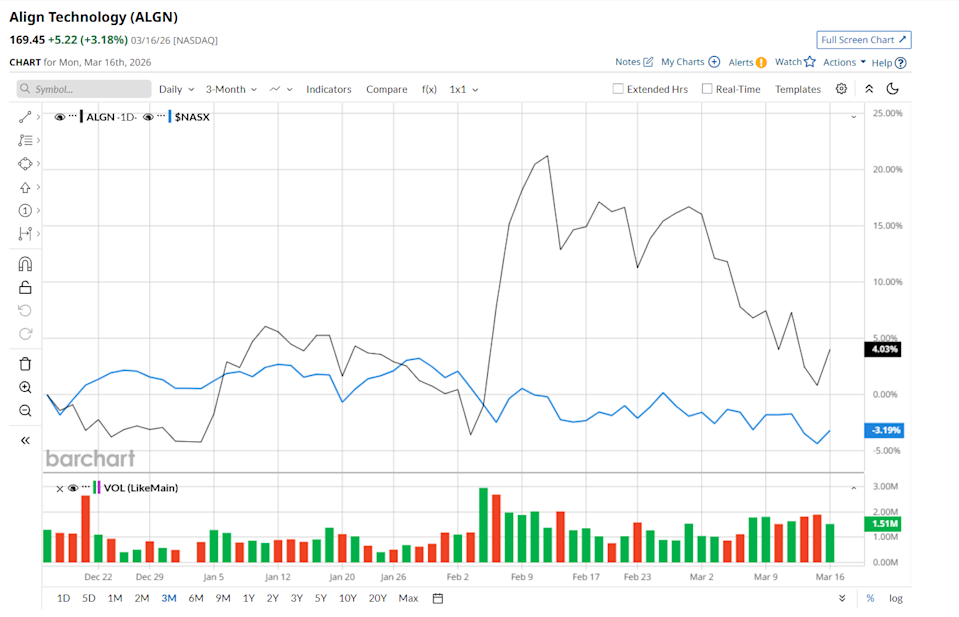Delete drawings with the trash icon
Viewport: 959px width, 617px height.
point(25,363)
